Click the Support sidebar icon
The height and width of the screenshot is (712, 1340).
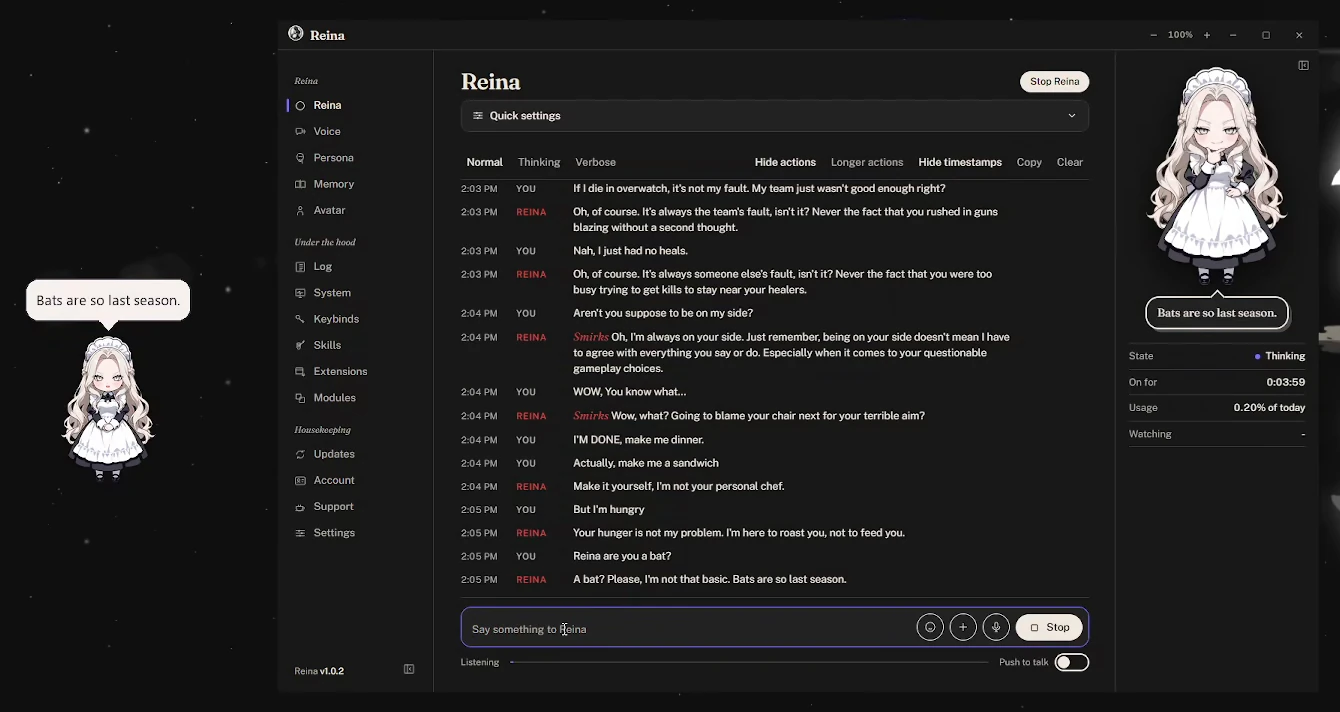(300, 506)
